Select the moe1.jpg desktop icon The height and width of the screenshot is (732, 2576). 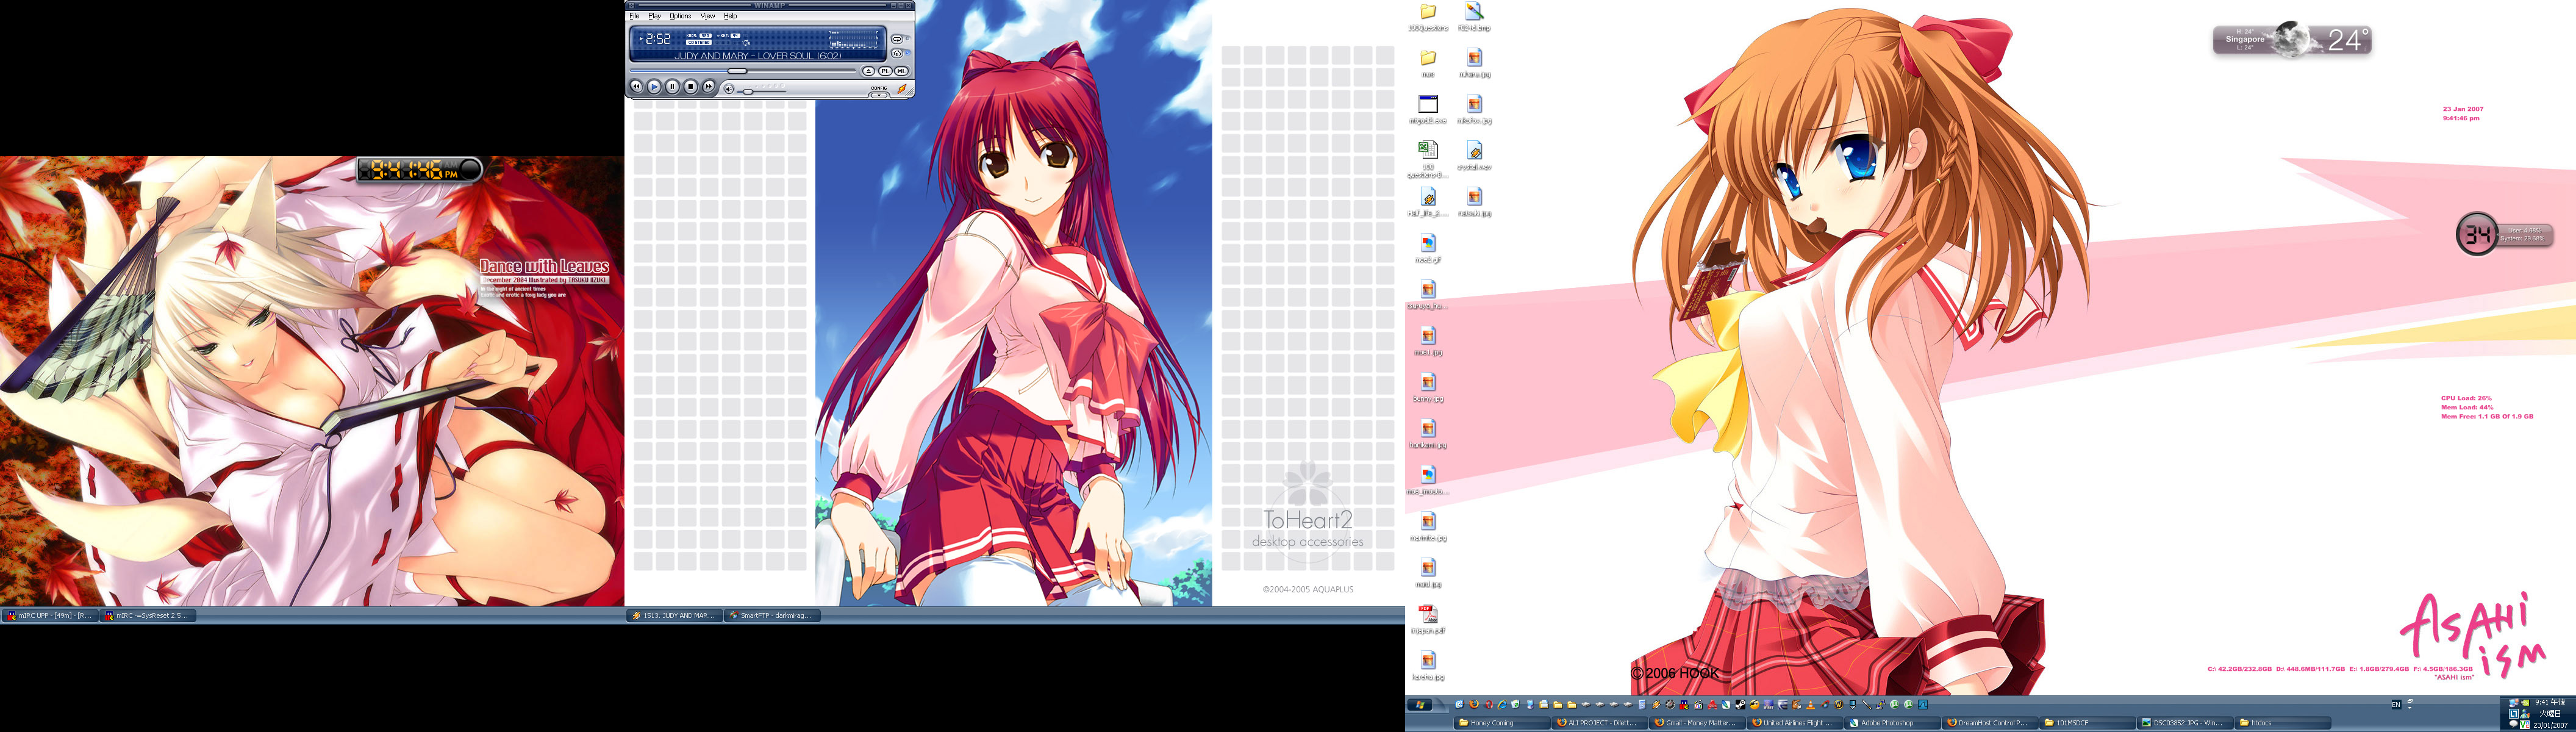1428,341
